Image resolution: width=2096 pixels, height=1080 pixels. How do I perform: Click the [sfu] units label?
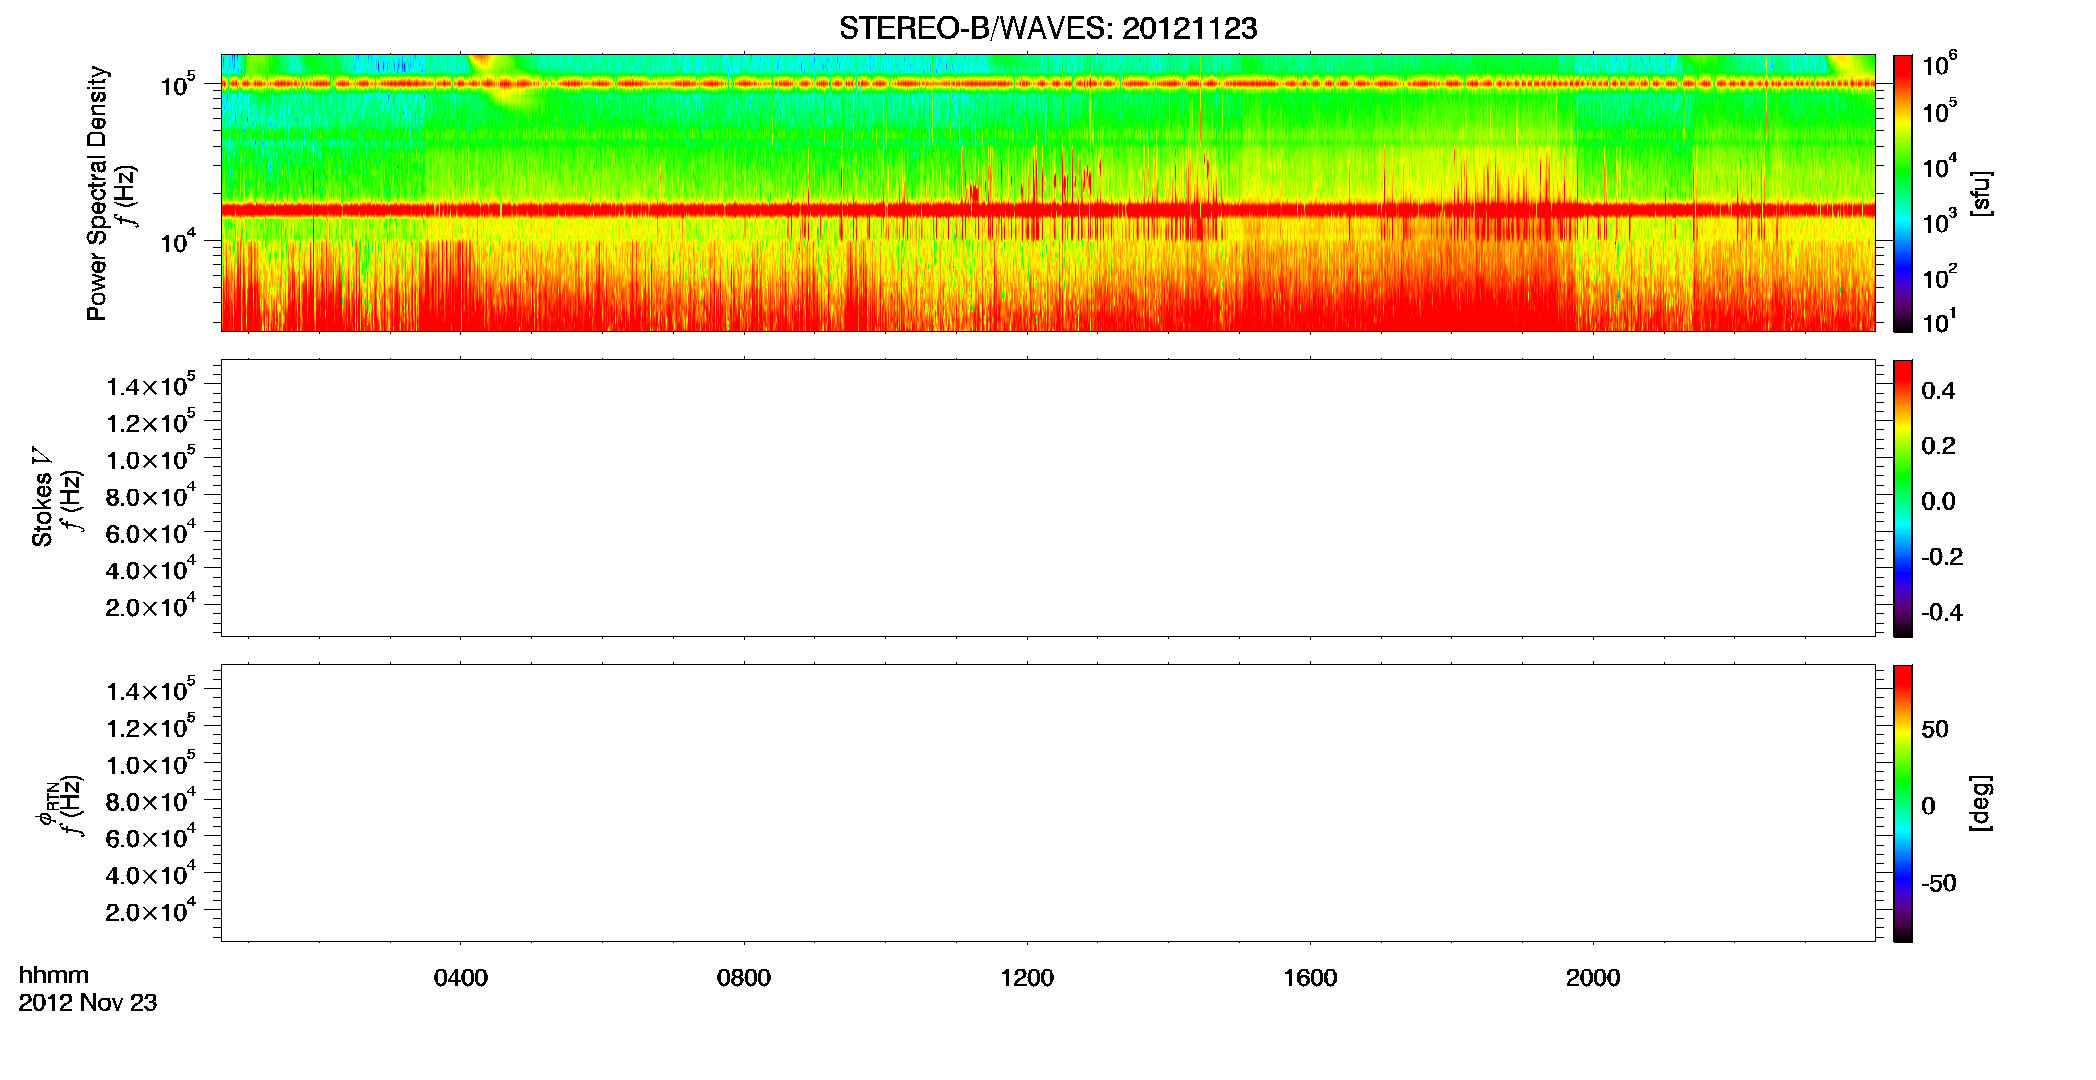(1980, 193)
